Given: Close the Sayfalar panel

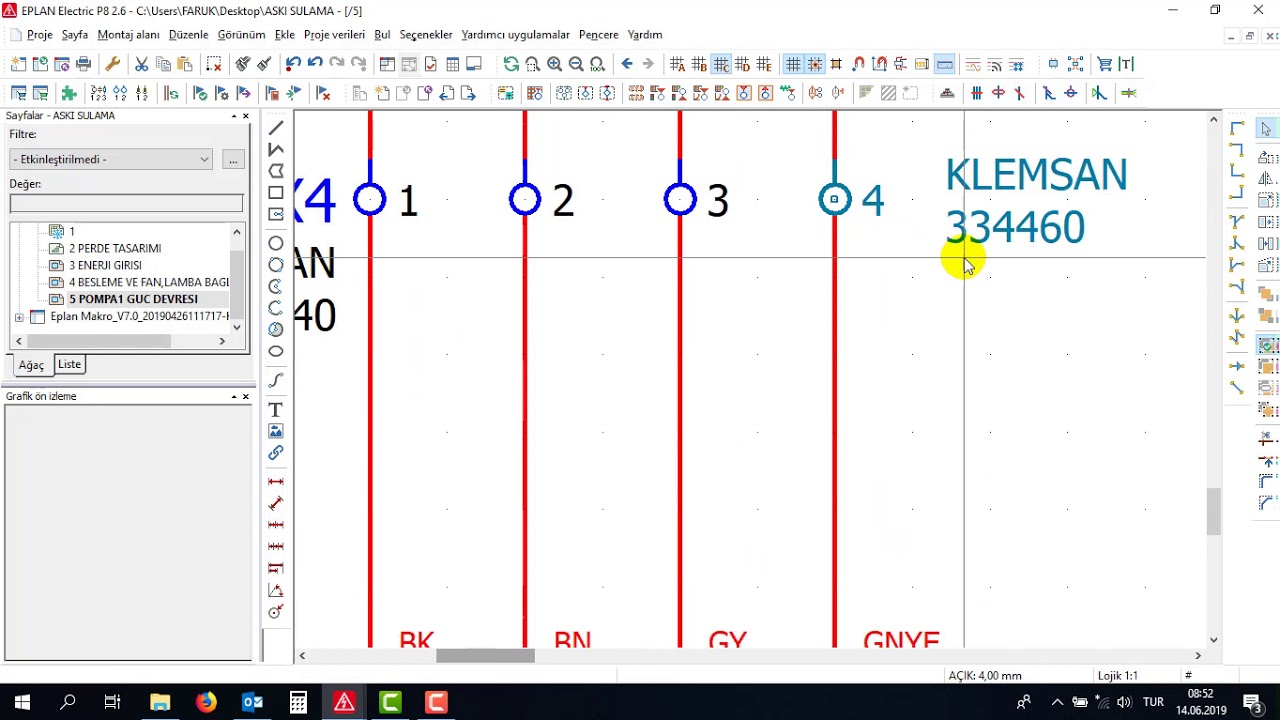Looking at the screenshot, I should coord(246,116).
